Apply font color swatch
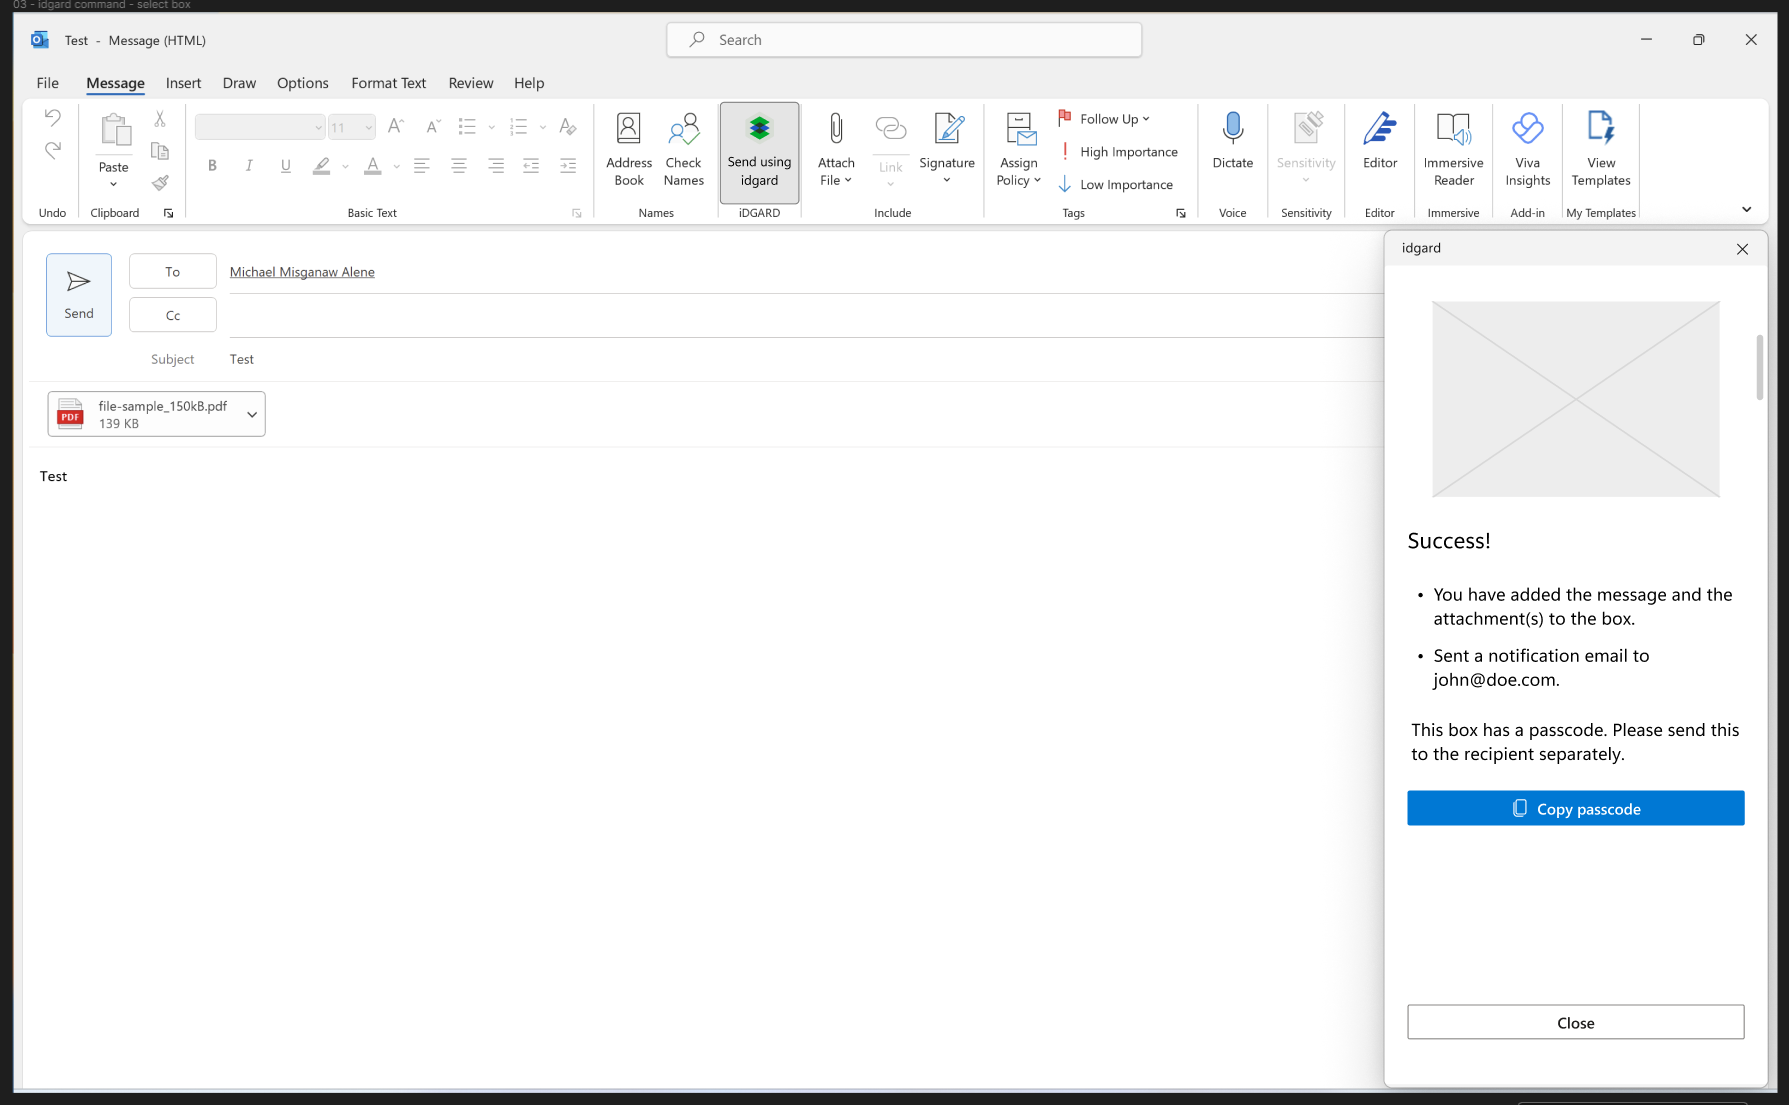The image size is (1789, 1105). click(372, 166)
